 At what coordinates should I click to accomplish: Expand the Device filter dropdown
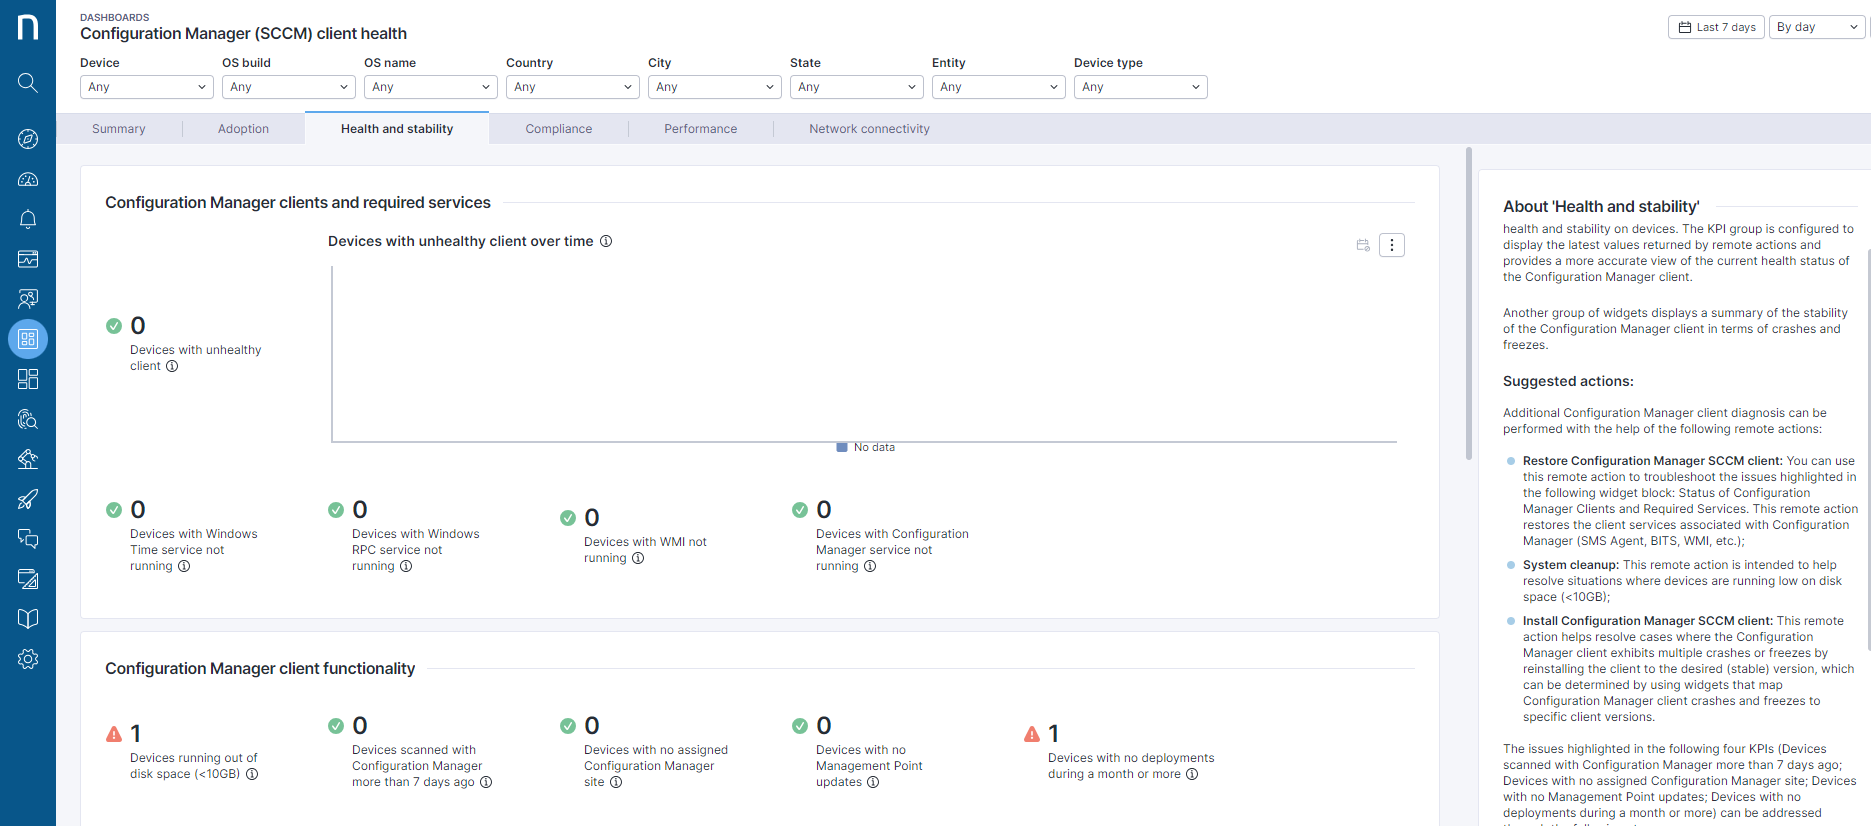(x=147, y=87)
